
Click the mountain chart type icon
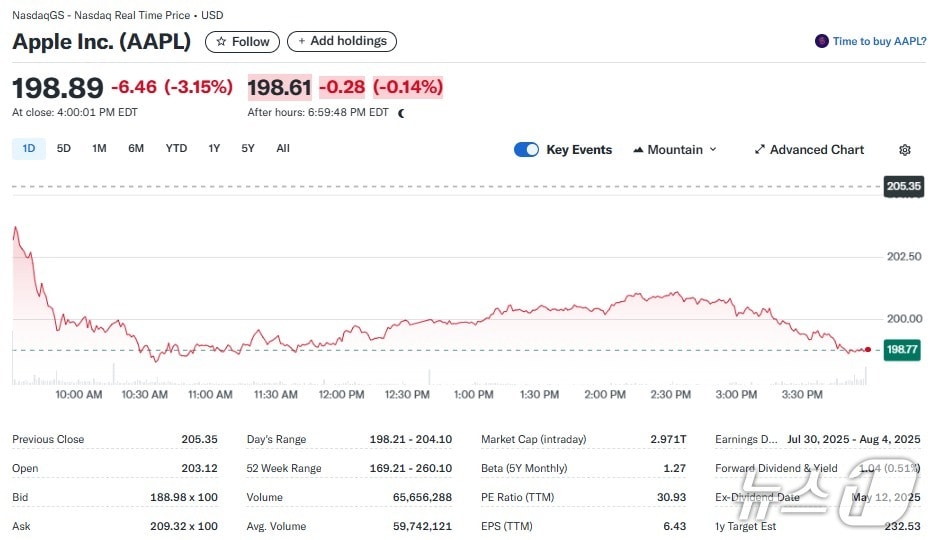638,150
